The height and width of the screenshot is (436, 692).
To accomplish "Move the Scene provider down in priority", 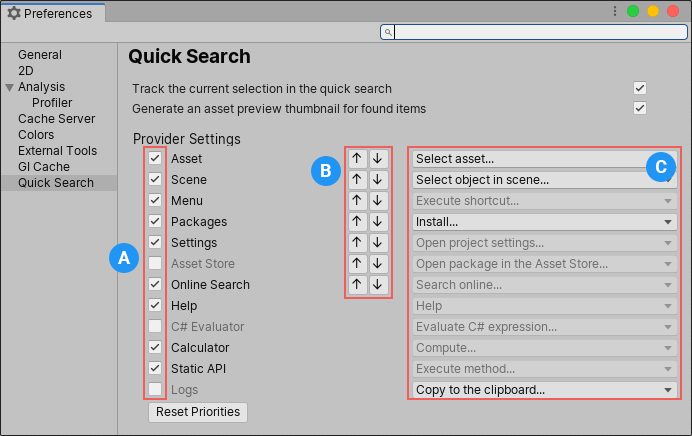I will point(377,180).
